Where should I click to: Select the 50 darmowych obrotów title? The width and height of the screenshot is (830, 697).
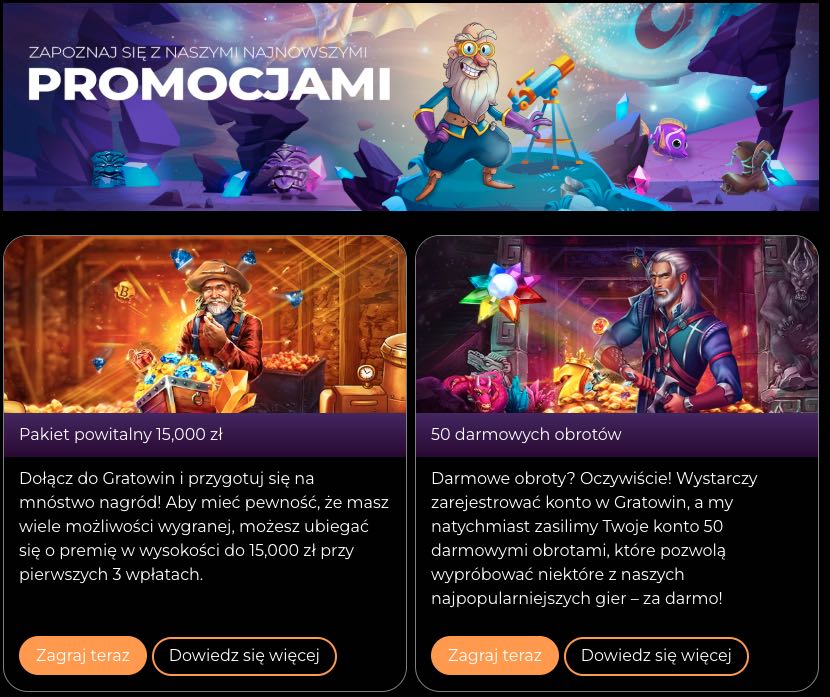coord(526,435)
